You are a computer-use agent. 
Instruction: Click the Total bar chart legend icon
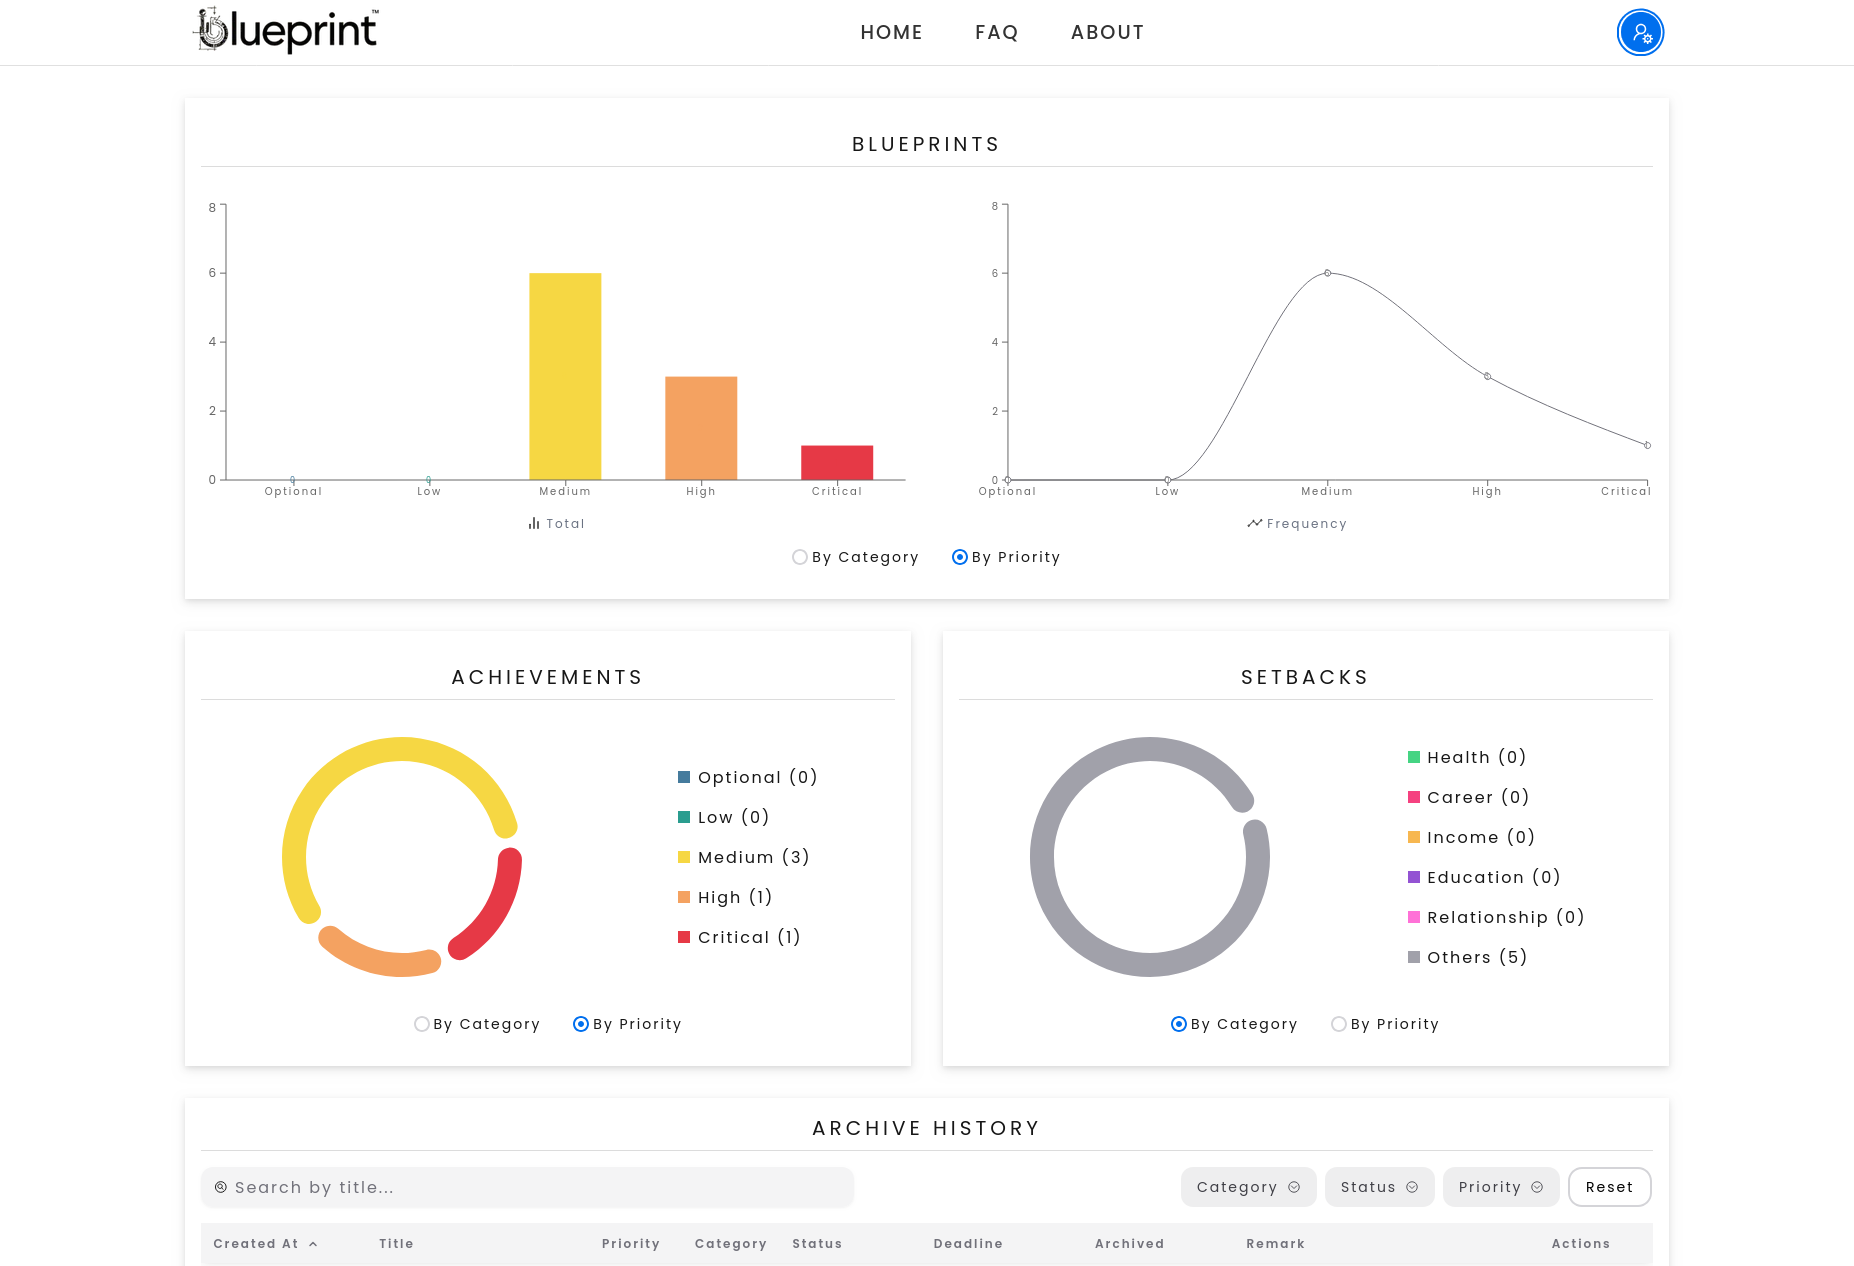(x=534, y=523)
